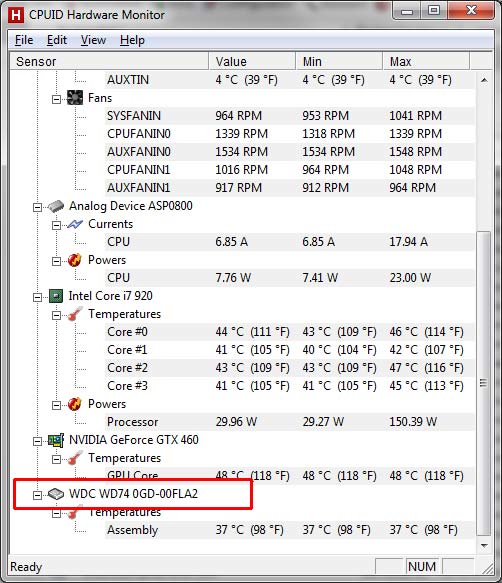Open the Help menu

pyautogui.click(x=132, y=40)
